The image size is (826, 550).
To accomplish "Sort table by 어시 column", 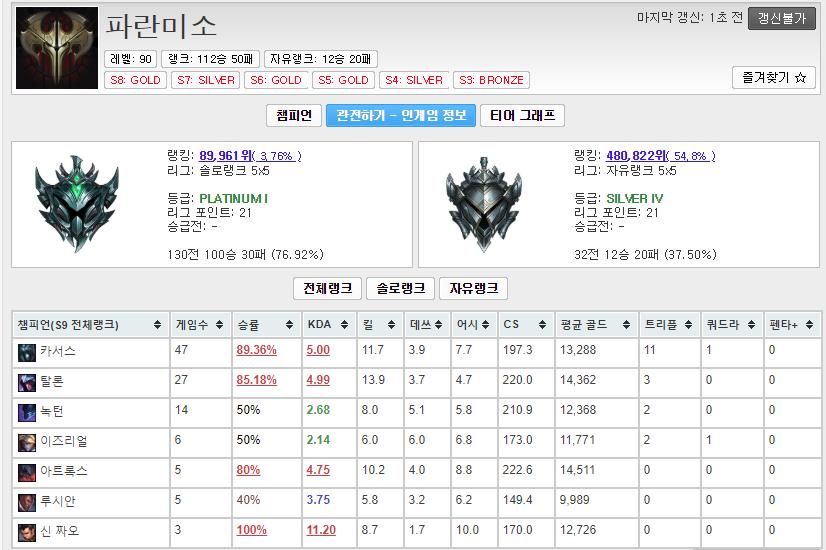I will pos(474,325).
